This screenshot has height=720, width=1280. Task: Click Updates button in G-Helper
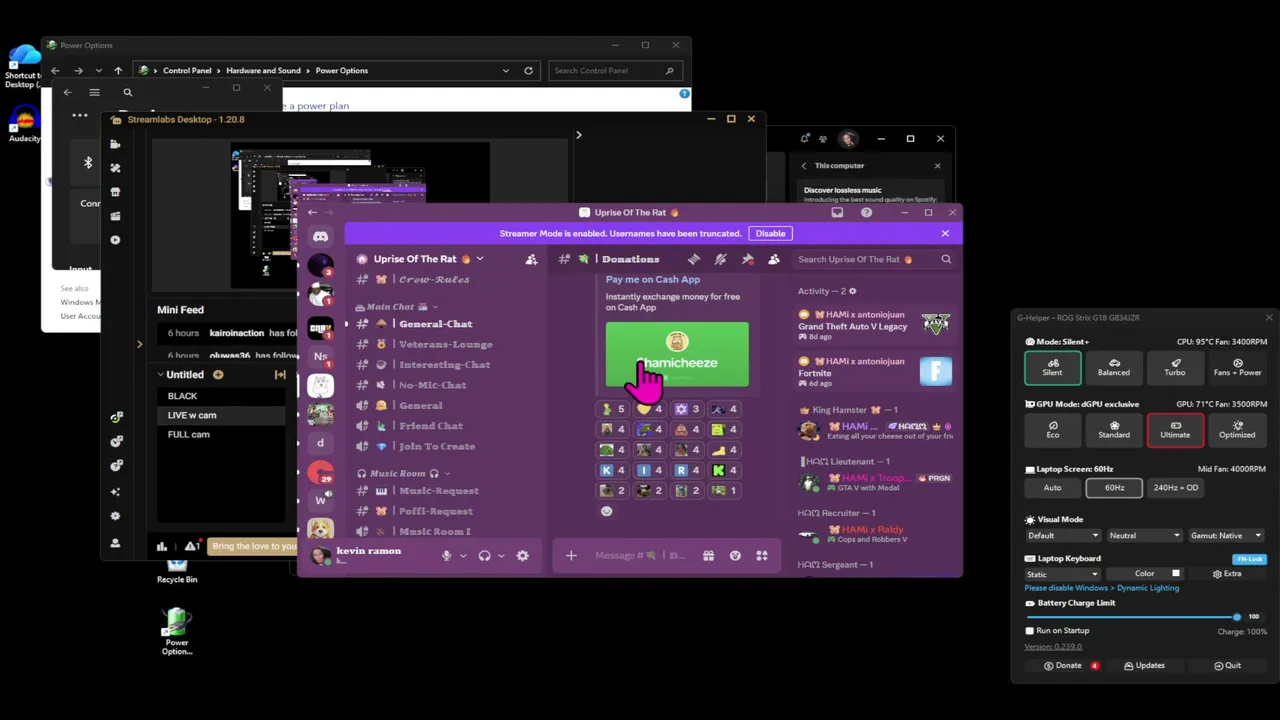click(1143, 666)
